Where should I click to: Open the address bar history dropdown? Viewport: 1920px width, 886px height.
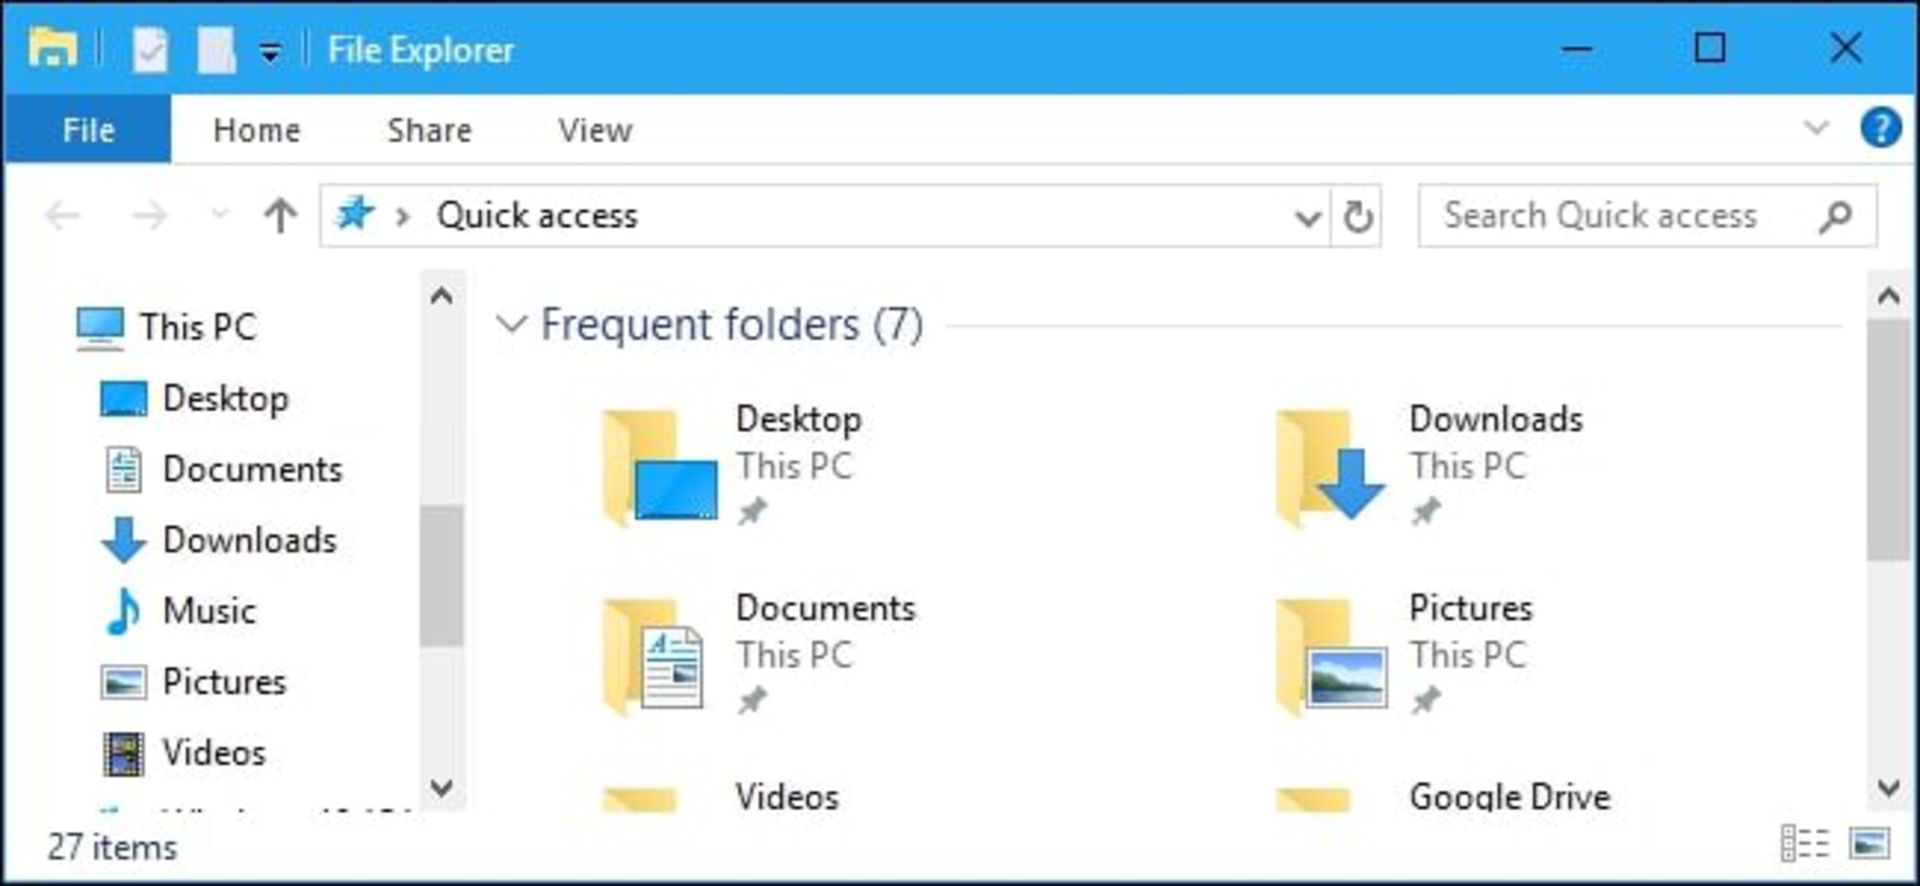click(x=1307, y=217)
